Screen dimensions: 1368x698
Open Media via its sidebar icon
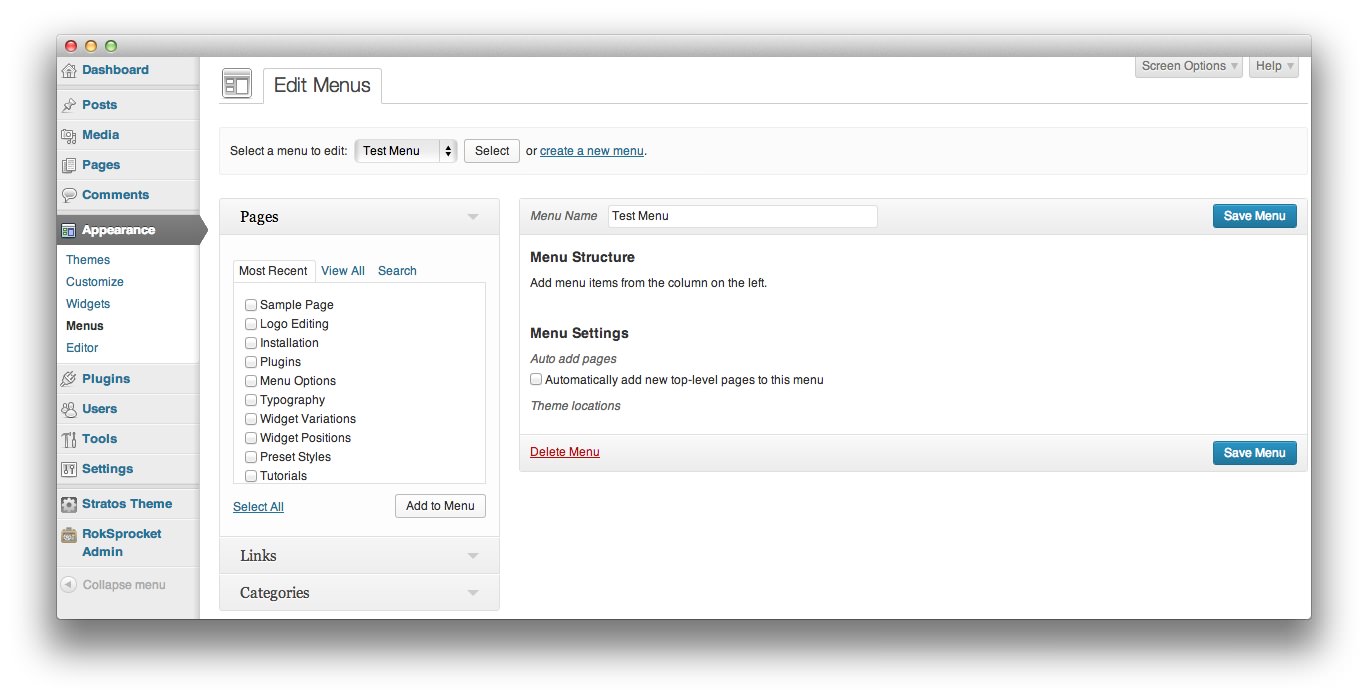69,135
